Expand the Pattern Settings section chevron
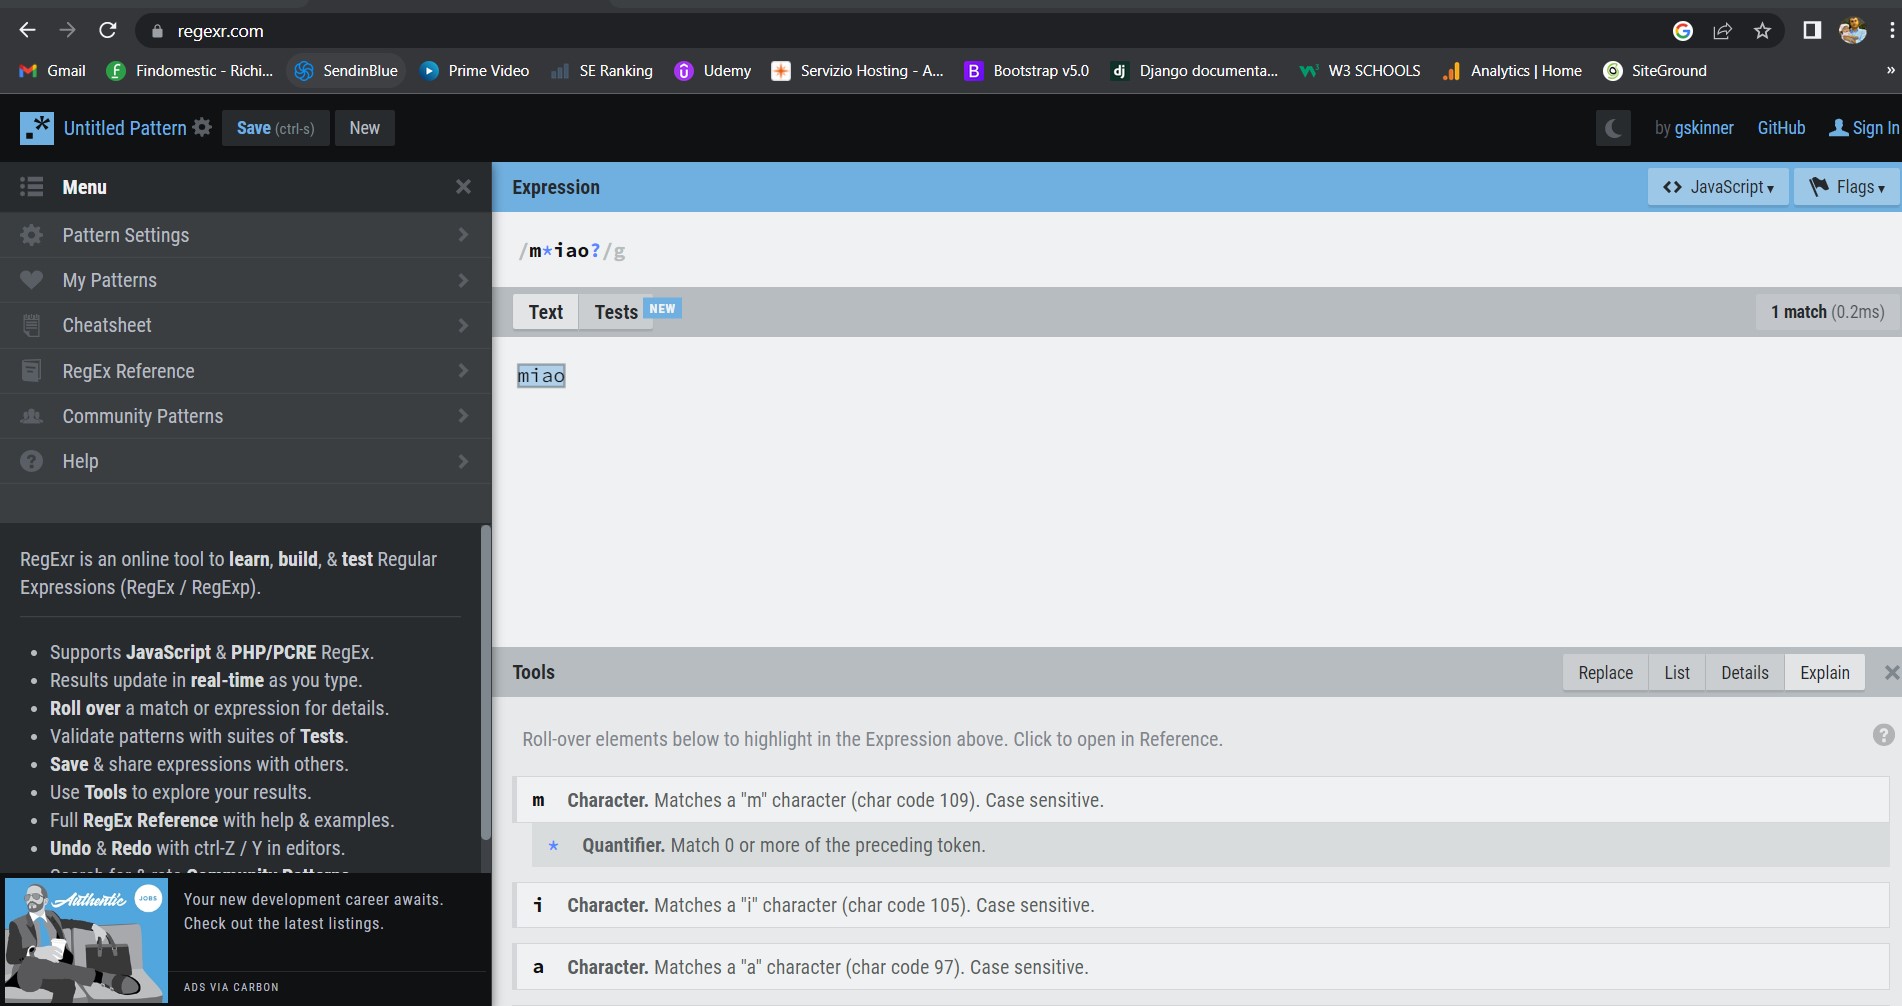The width and height of the screenshot is (1902, 1006). [x=463, y=235]
